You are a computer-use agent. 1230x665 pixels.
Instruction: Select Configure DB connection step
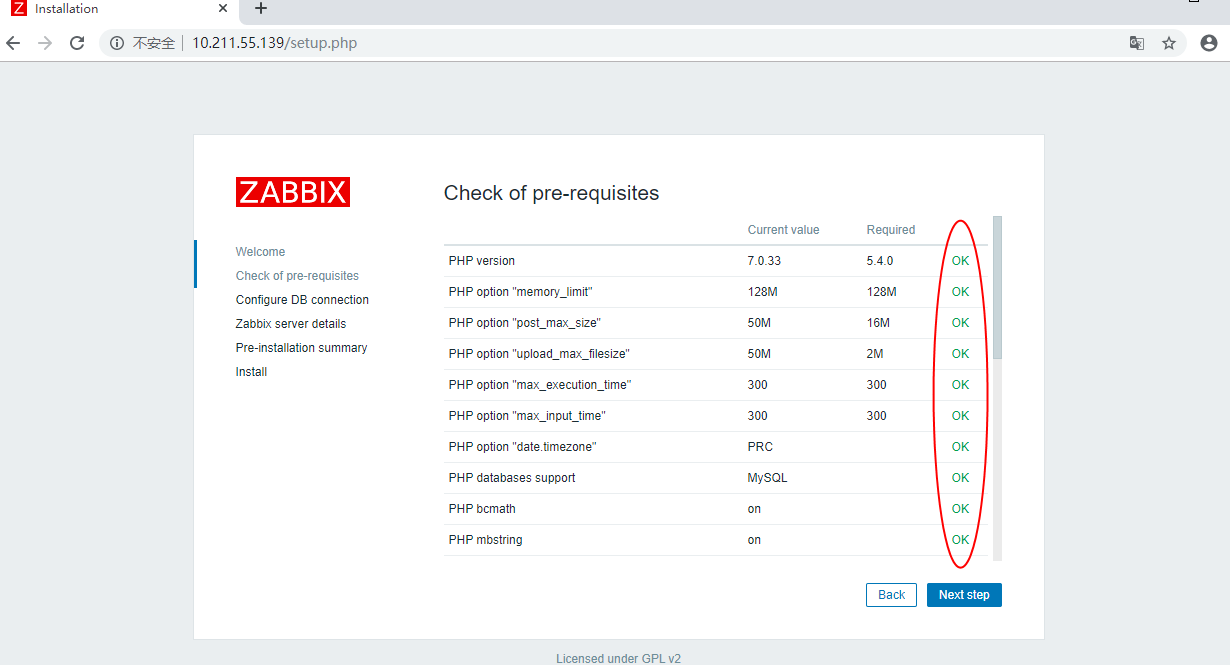coord(302,300)
